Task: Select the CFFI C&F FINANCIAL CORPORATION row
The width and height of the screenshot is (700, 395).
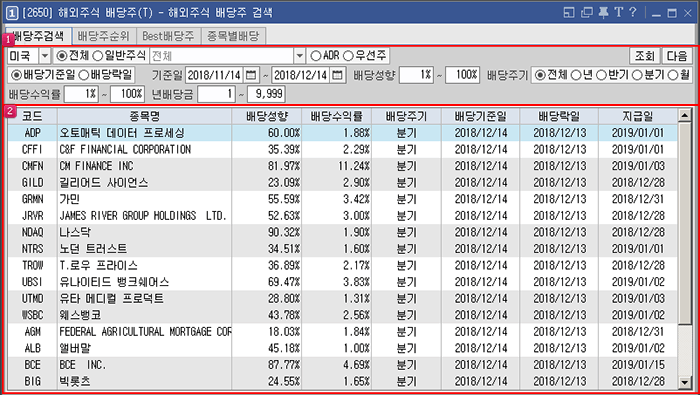Action: tap(342, 150)
